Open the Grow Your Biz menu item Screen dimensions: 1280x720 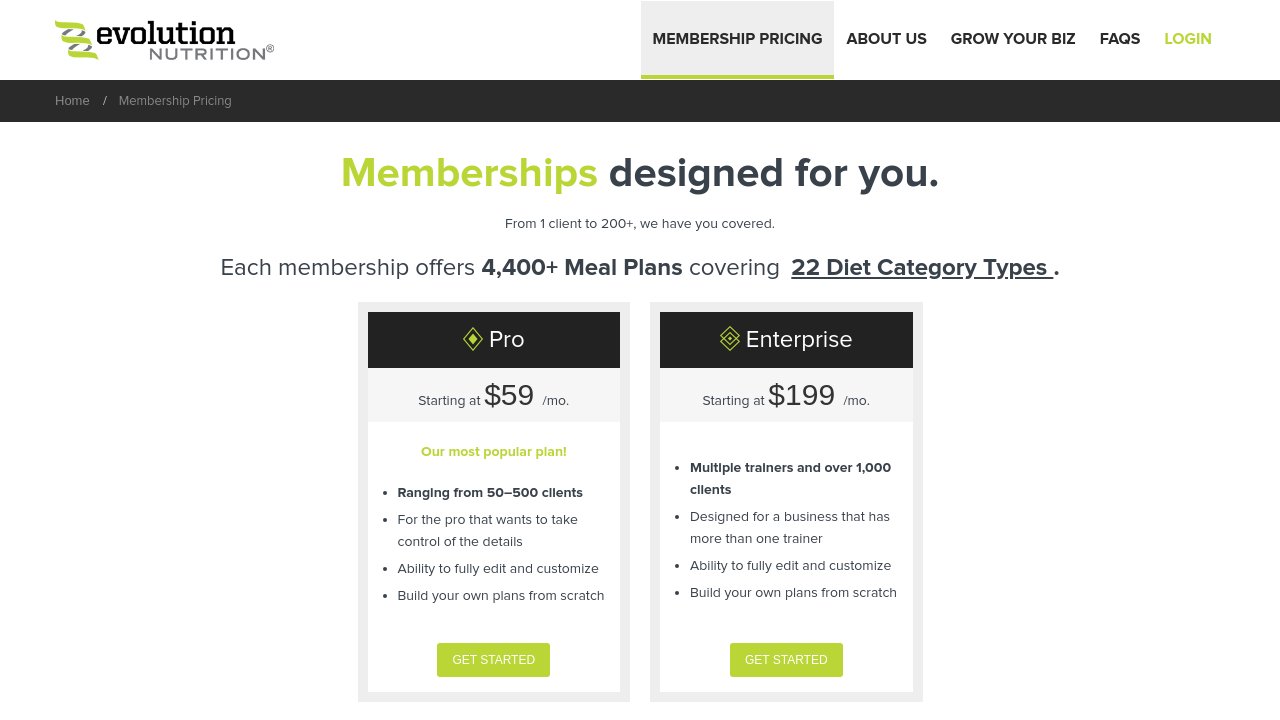click(1013, 39)
